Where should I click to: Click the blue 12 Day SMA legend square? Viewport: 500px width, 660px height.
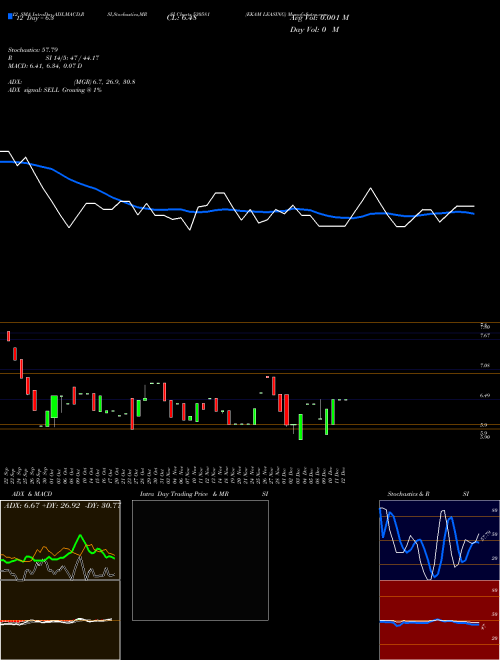tap(10, 16)
